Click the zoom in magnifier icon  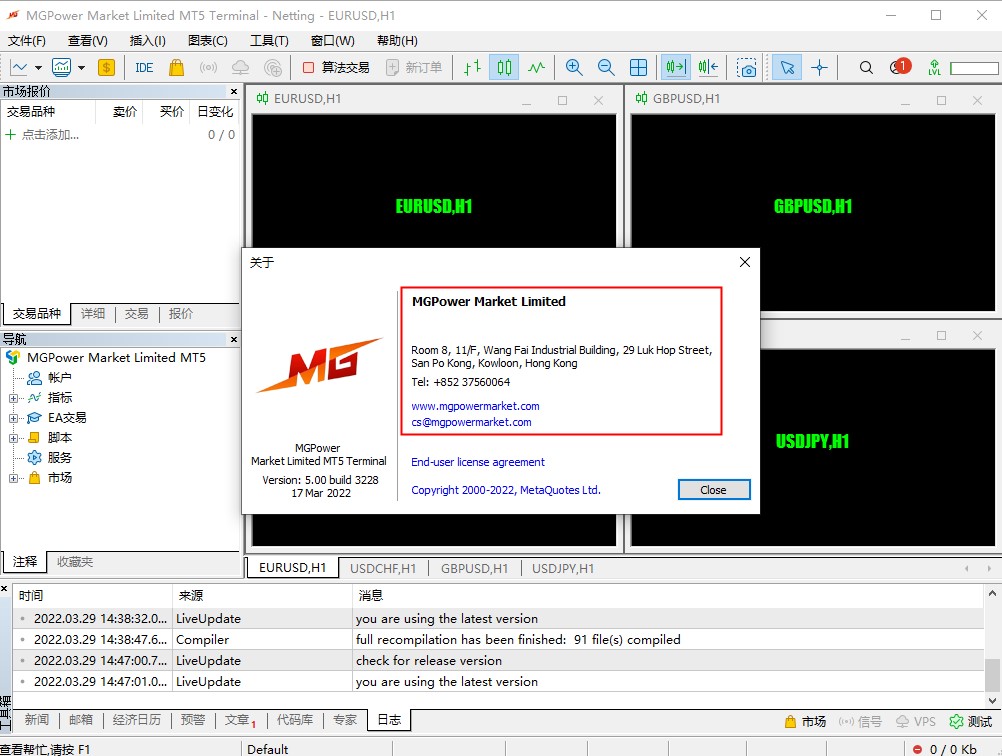pyautogui.click(x=574, y=67)
